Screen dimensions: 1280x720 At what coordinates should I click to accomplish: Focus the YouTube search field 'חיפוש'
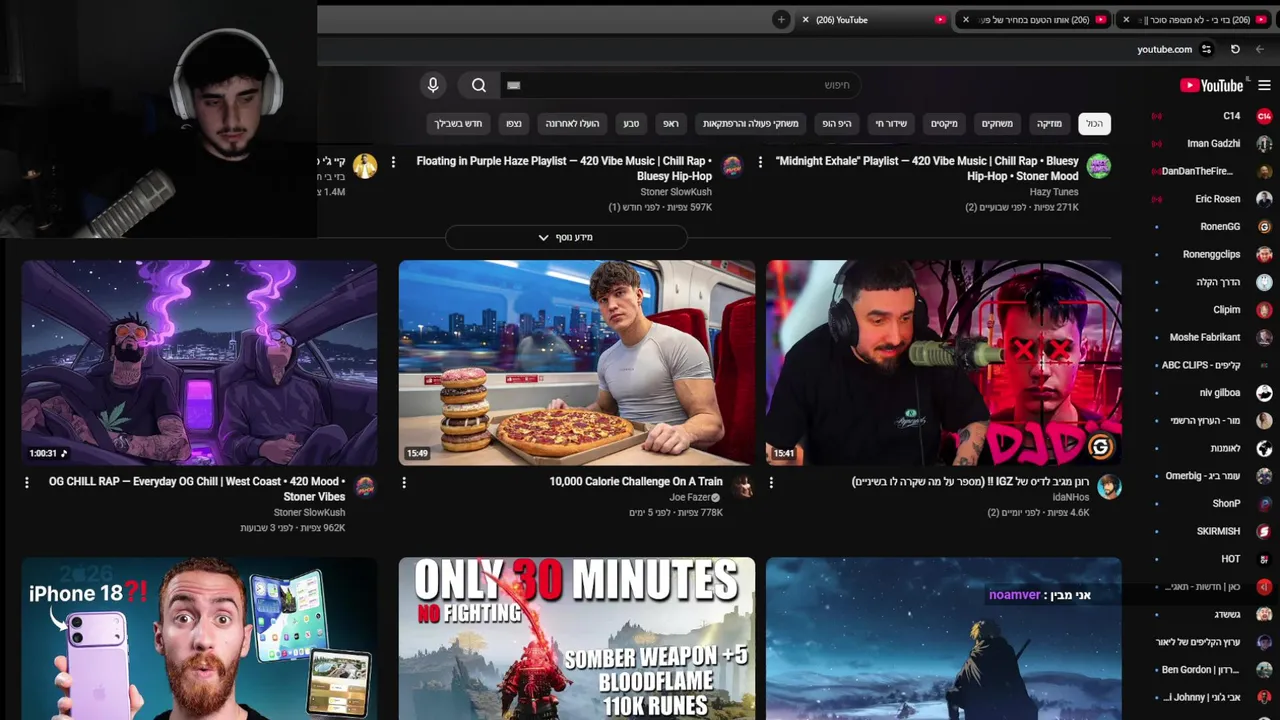coord(680,85)
